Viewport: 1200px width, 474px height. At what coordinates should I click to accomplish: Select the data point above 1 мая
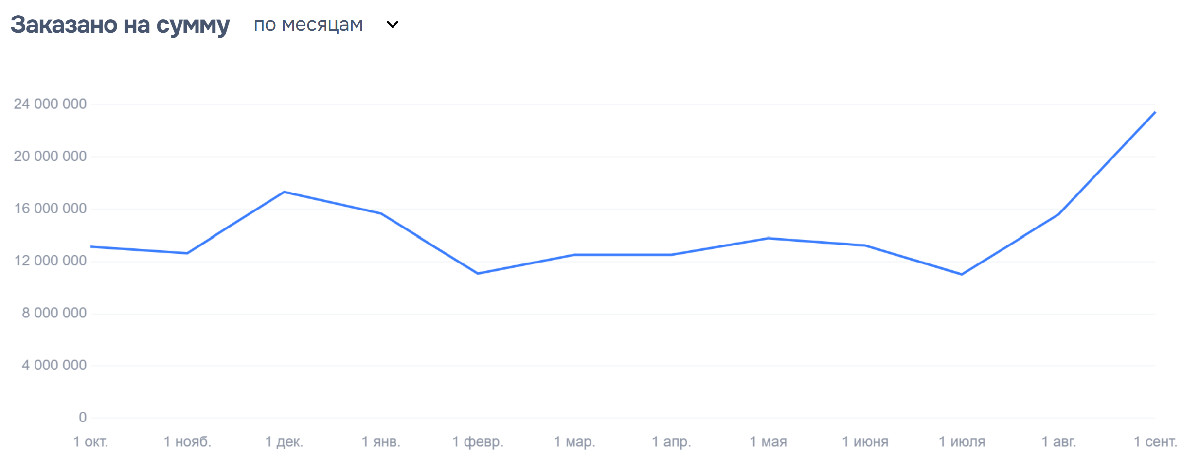click(x=768, y=238)
